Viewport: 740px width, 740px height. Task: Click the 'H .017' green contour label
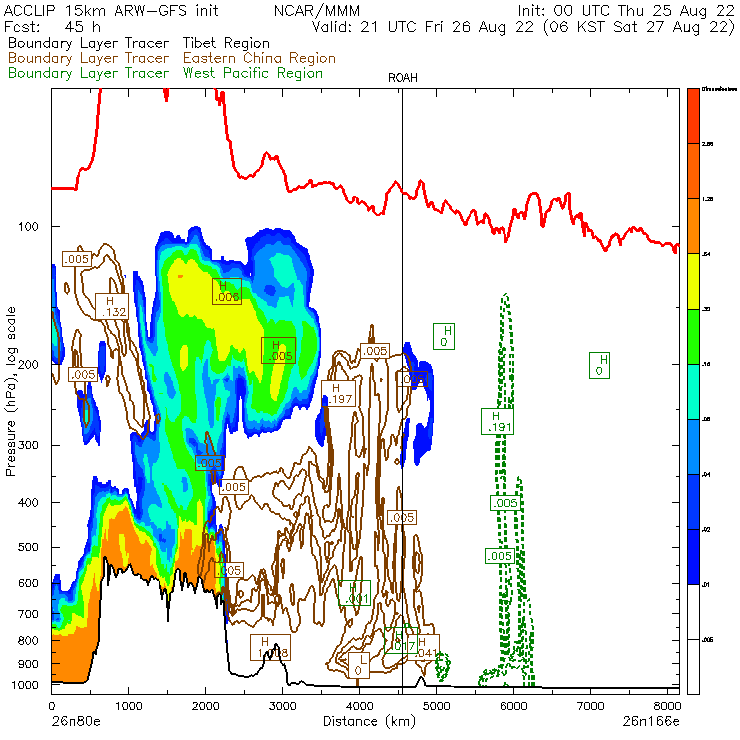(x=401, y=641)
